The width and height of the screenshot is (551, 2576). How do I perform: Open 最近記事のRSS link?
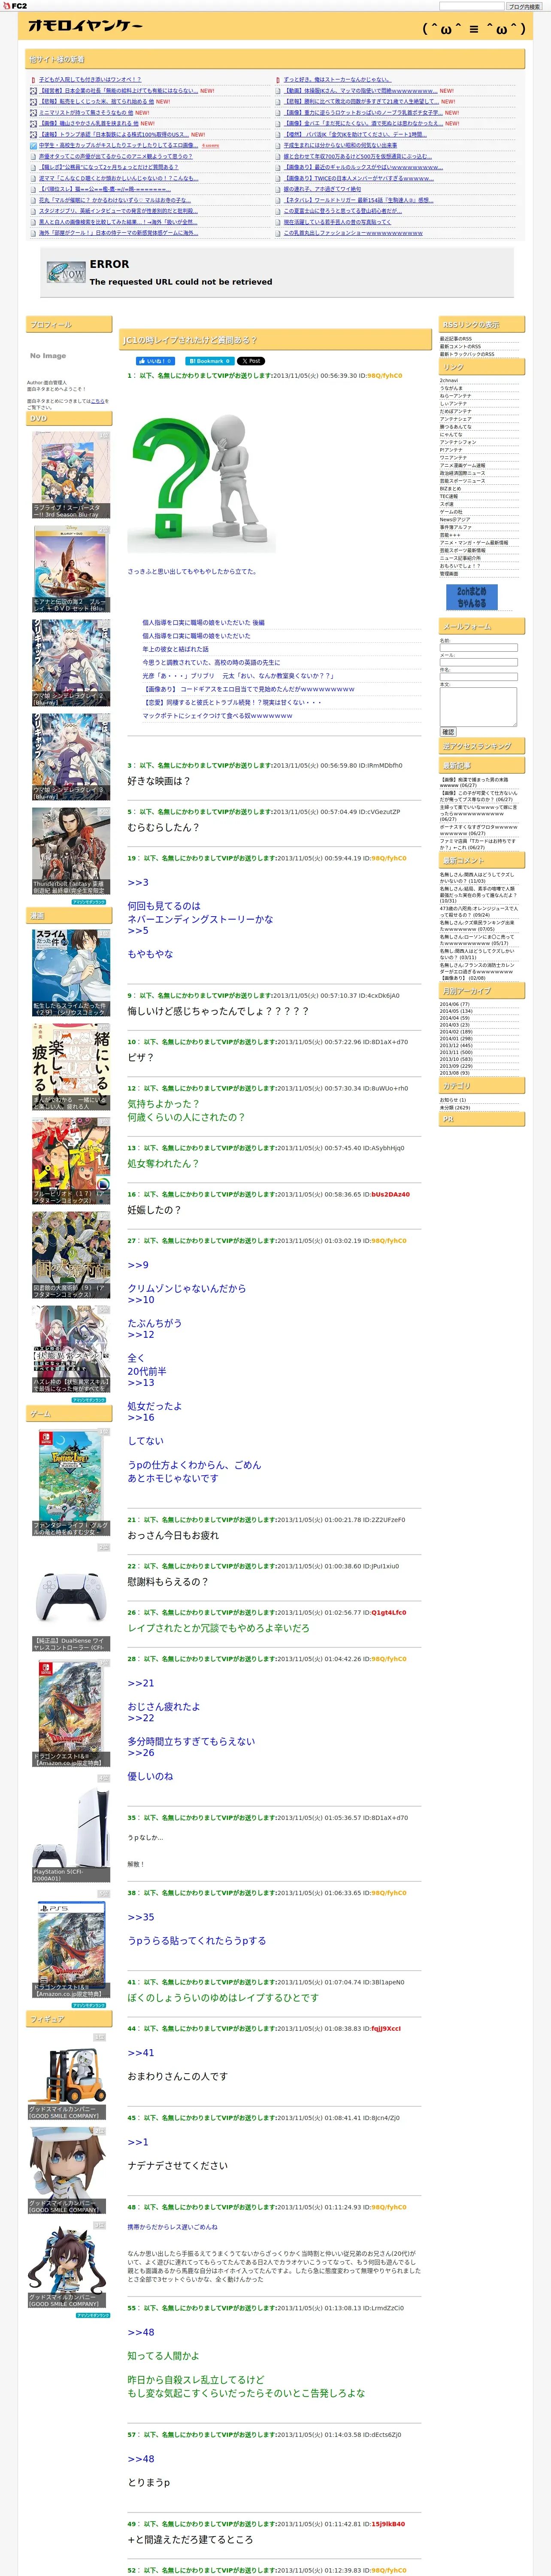(456, 339)
